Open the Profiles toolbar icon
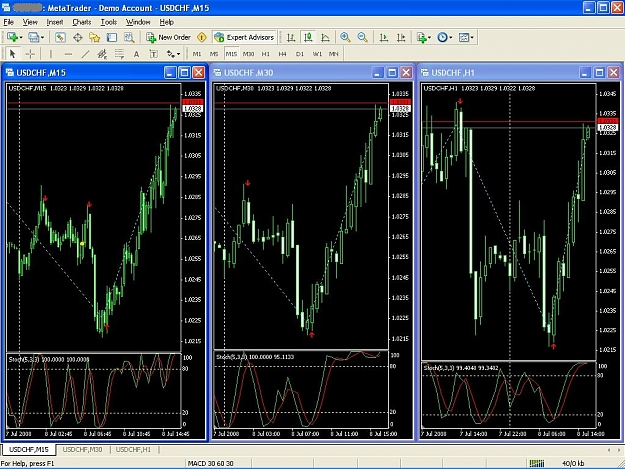 [33, 37]
